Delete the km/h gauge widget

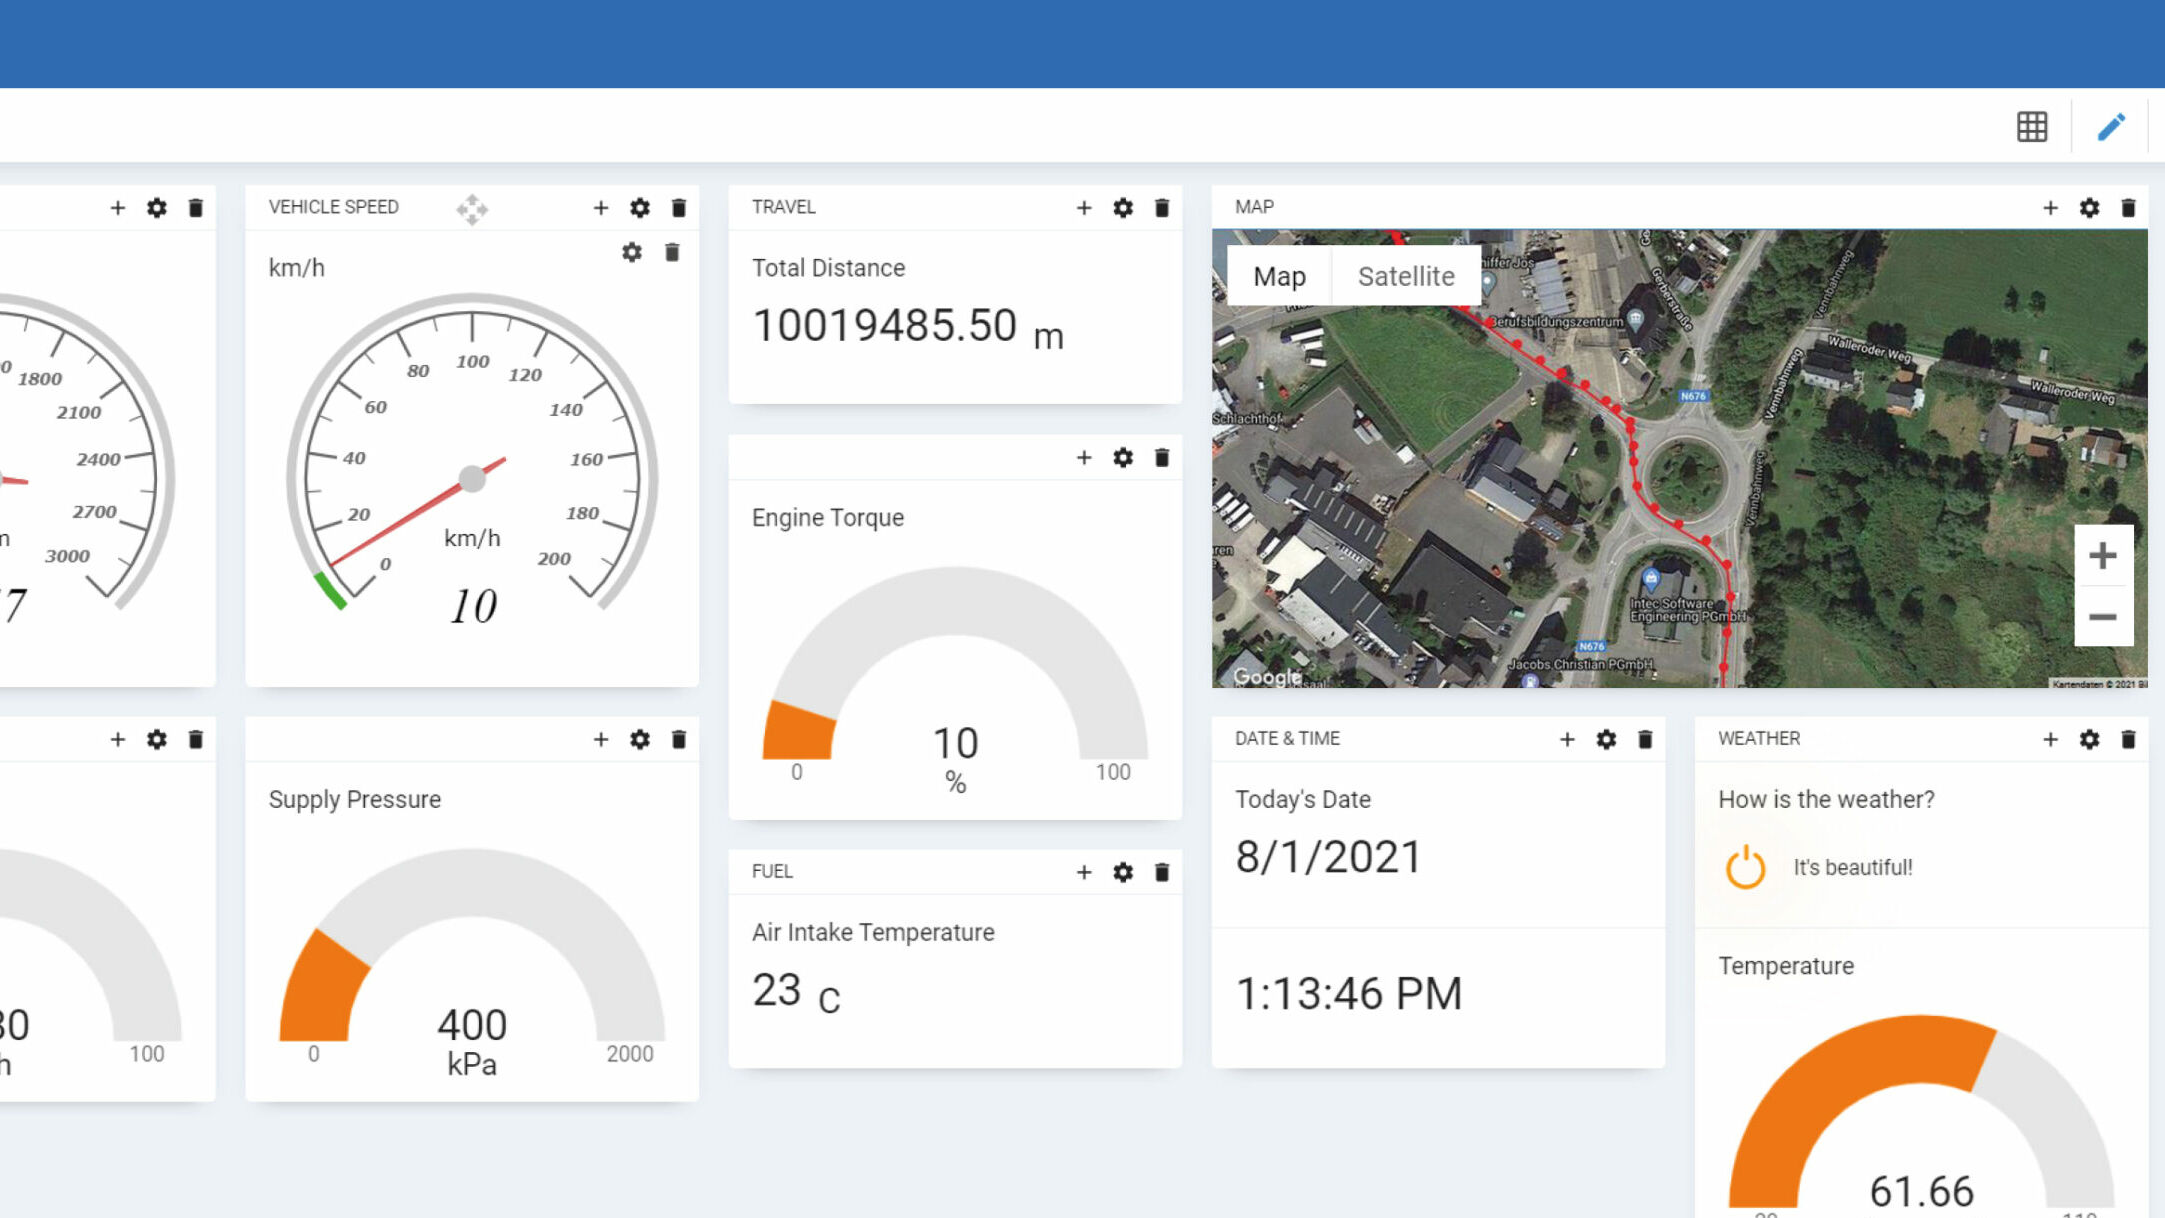pyautogui.click(x=672, y=252)
